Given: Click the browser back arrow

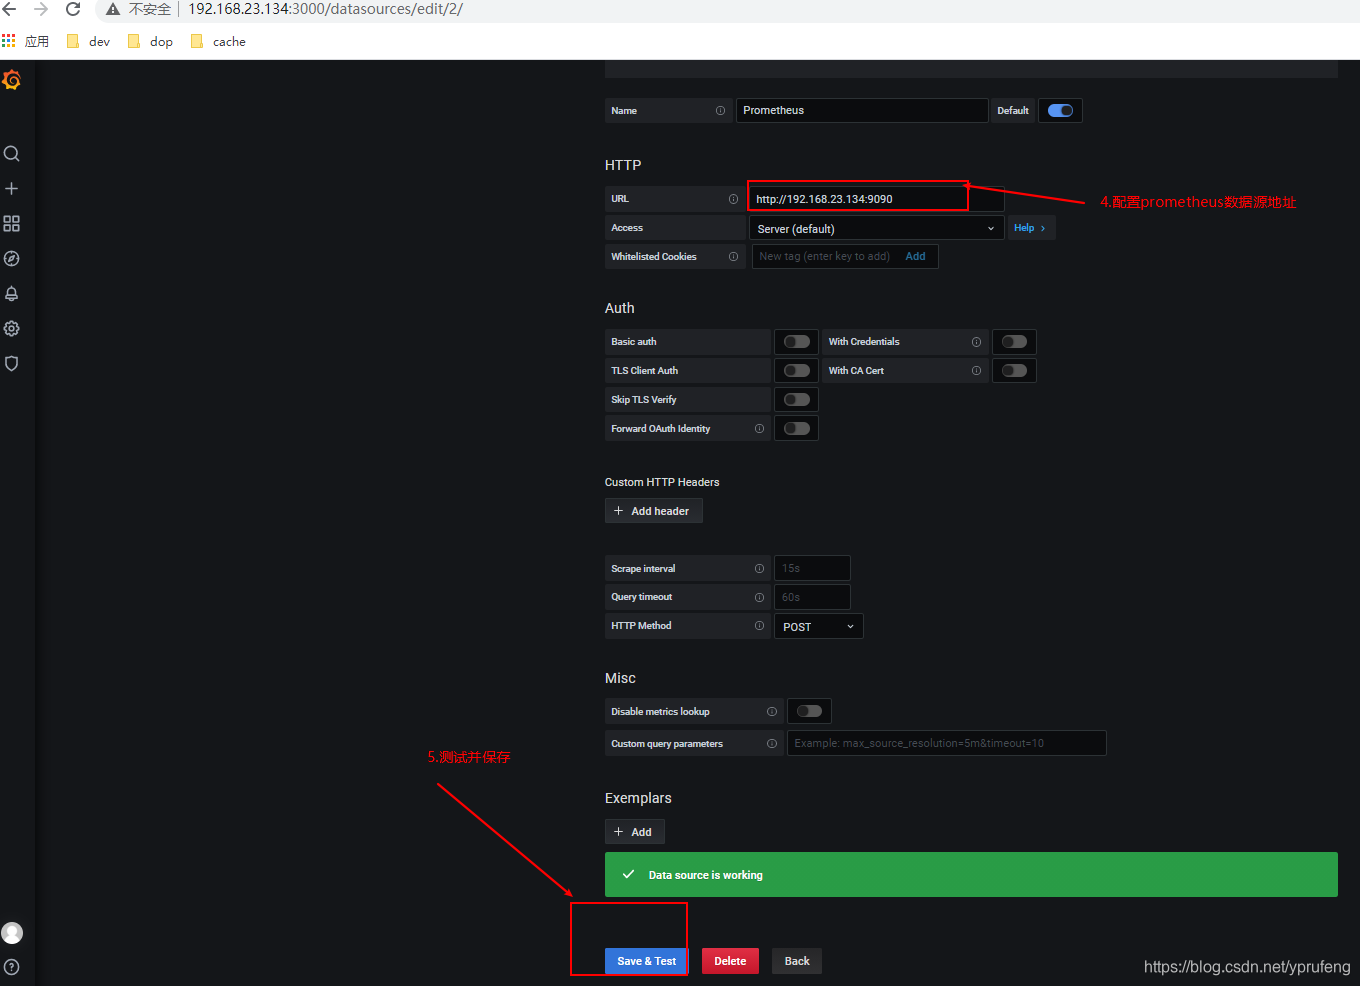Looking at the screenshot, I should (x=10, y=9).
